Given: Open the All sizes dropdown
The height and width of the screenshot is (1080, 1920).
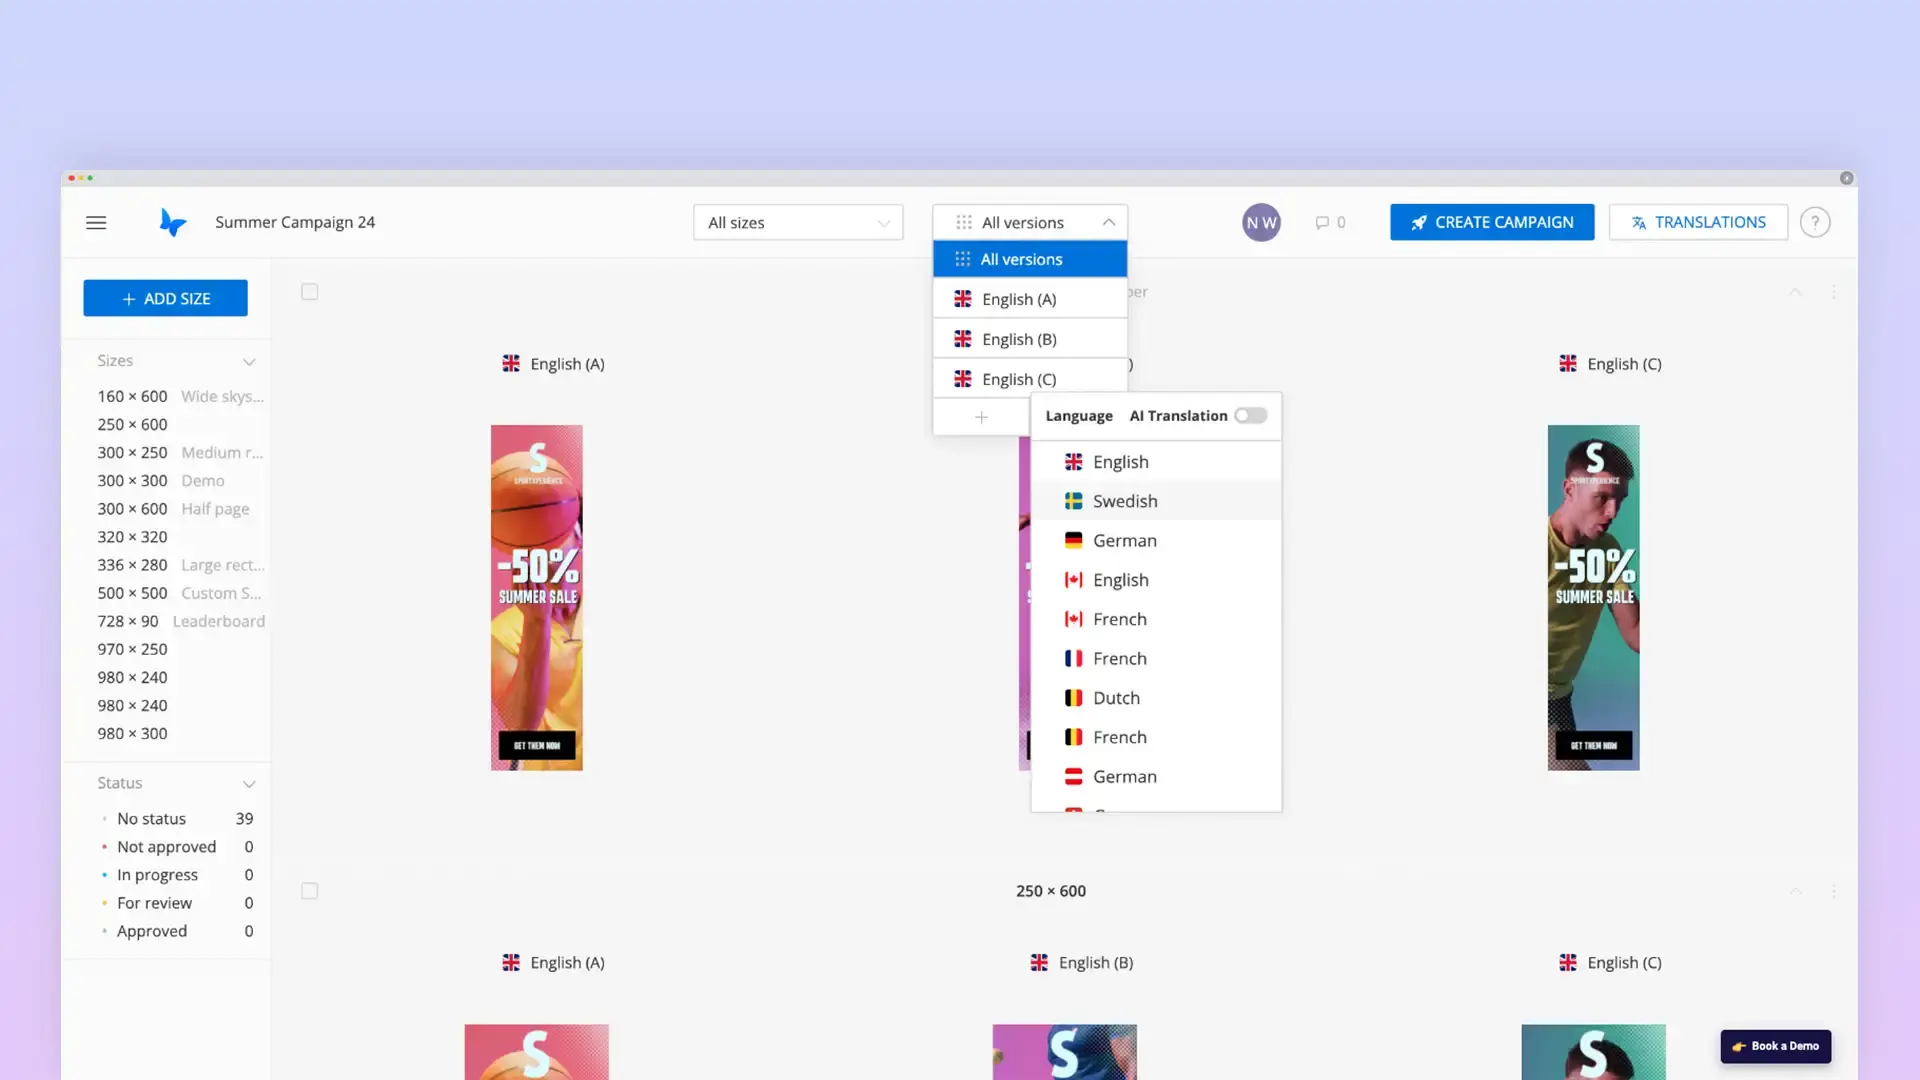Looking at the screenshot, I should [x=798, y=222].
